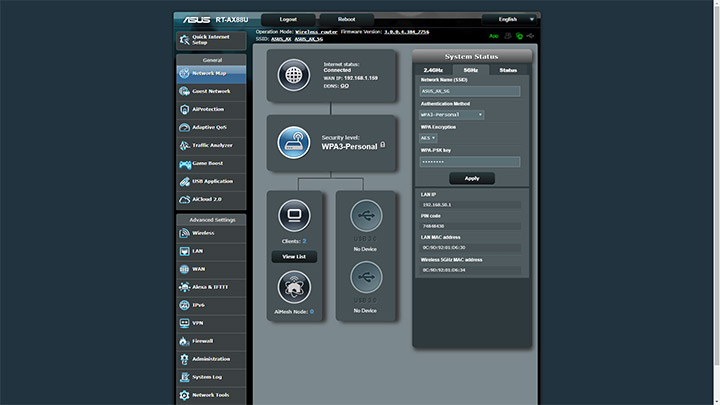Switch to the Status tab
720x405 pixels.
point(508,71)
